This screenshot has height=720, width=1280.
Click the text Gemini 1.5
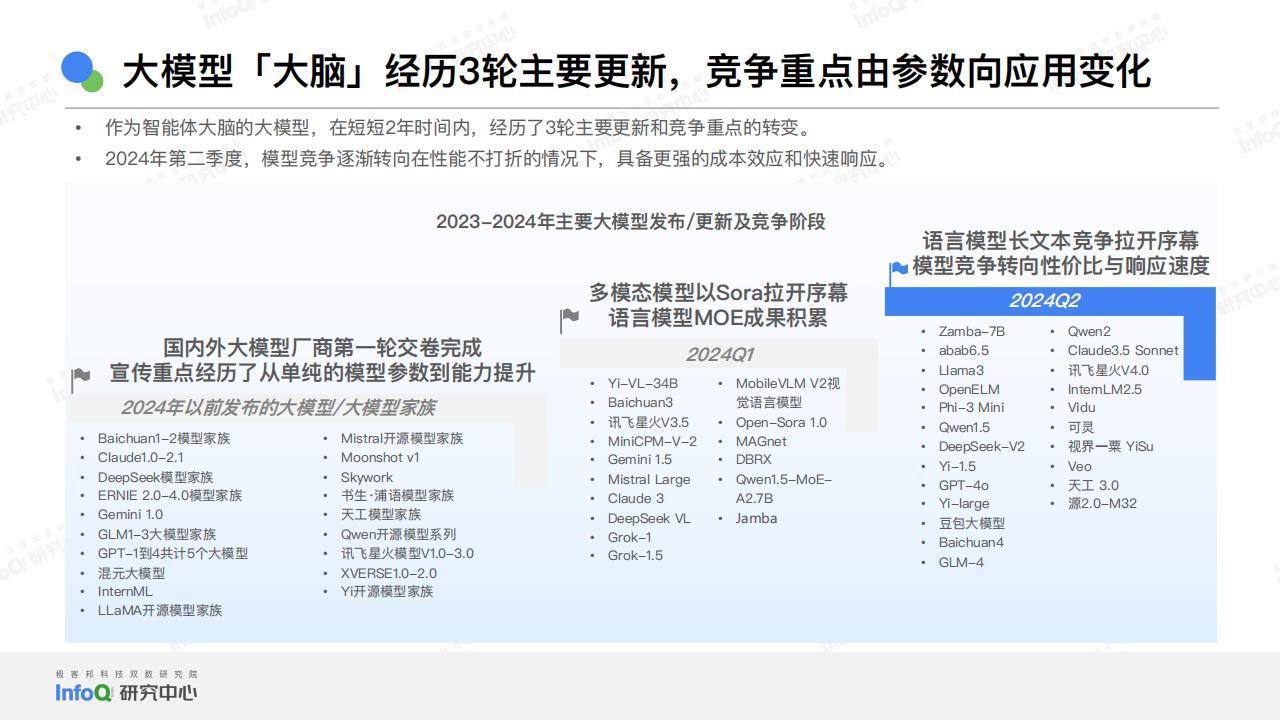640,460
